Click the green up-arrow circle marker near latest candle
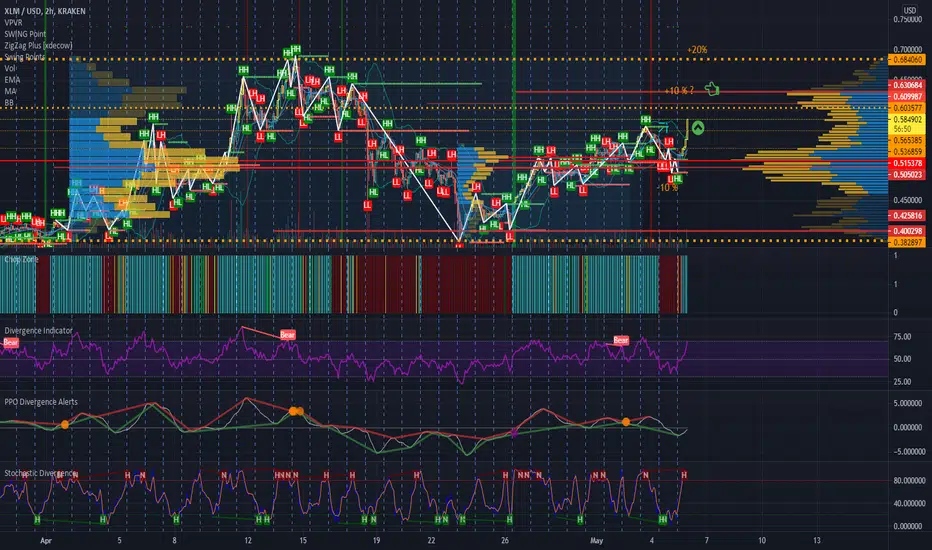The width and height of the screenshot is (932, 550). (x=698, y=127)
